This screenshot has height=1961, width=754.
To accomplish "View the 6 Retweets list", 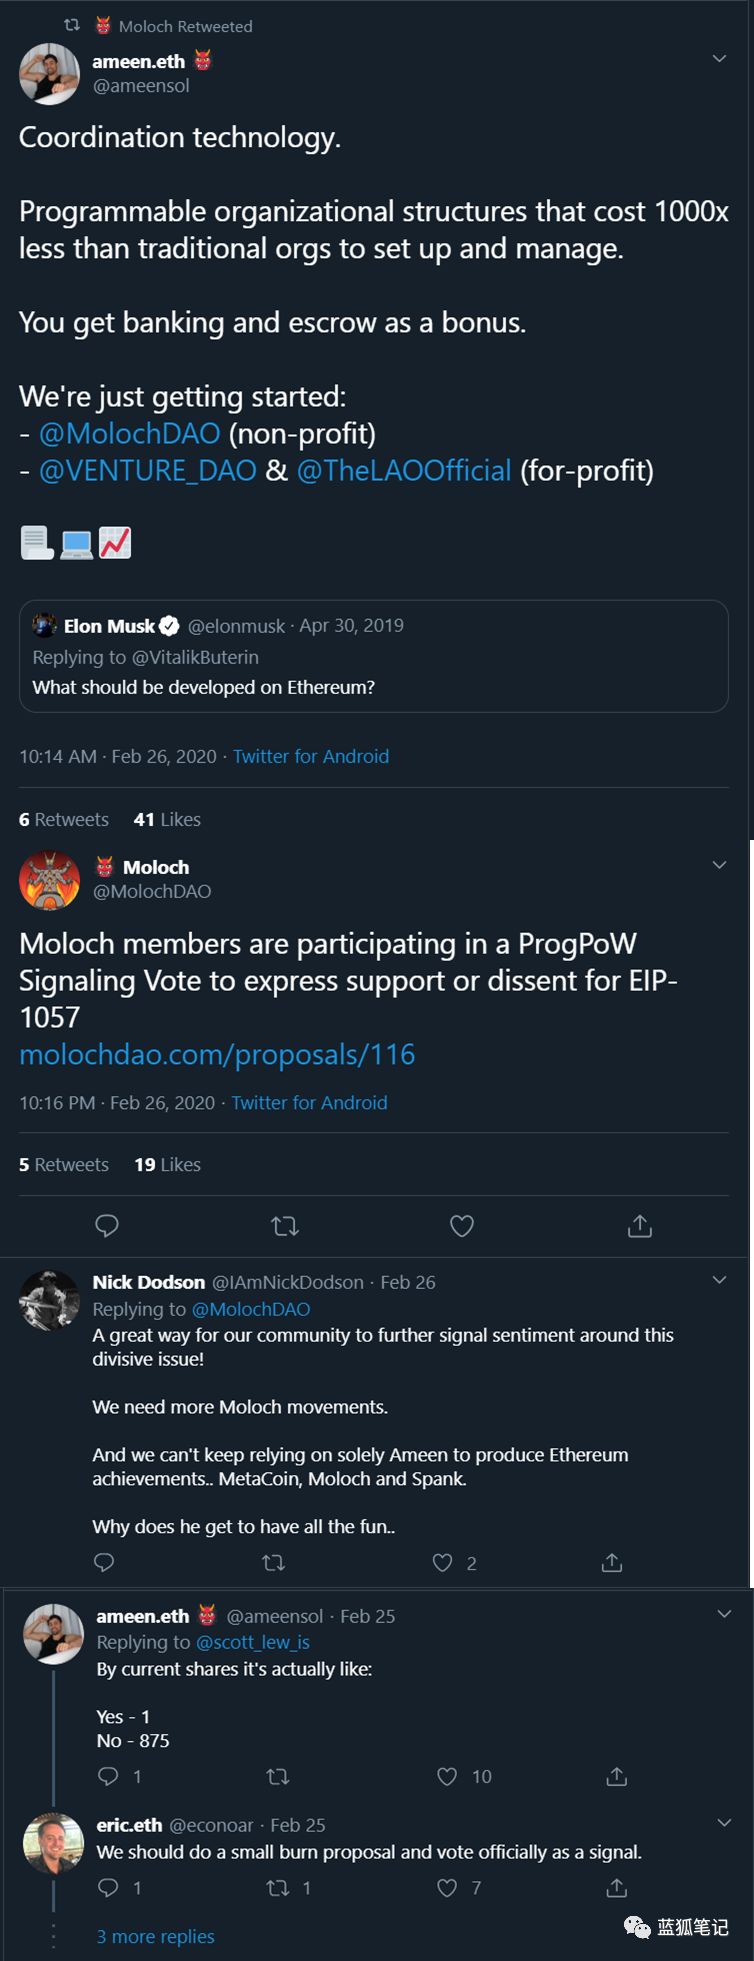I will [63, 819].
